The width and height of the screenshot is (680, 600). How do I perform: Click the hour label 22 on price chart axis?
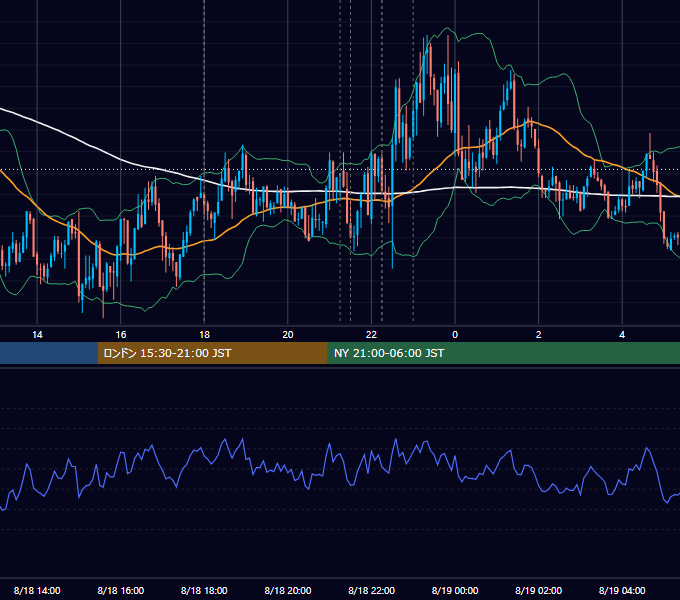372,335
